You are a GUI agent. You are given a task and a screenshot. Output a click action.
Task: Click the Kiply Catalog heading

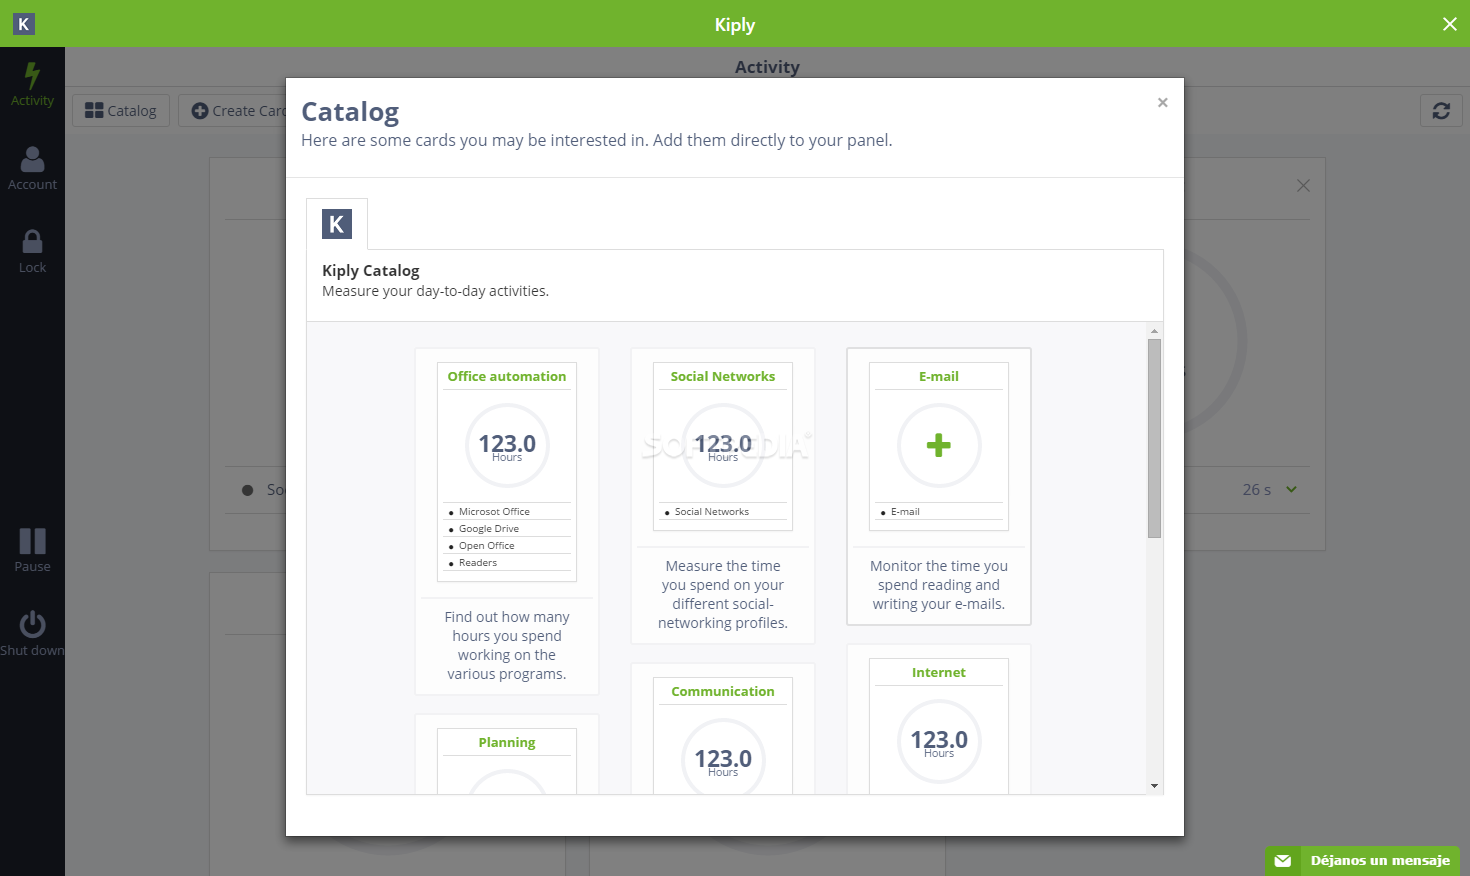[371, 270]
